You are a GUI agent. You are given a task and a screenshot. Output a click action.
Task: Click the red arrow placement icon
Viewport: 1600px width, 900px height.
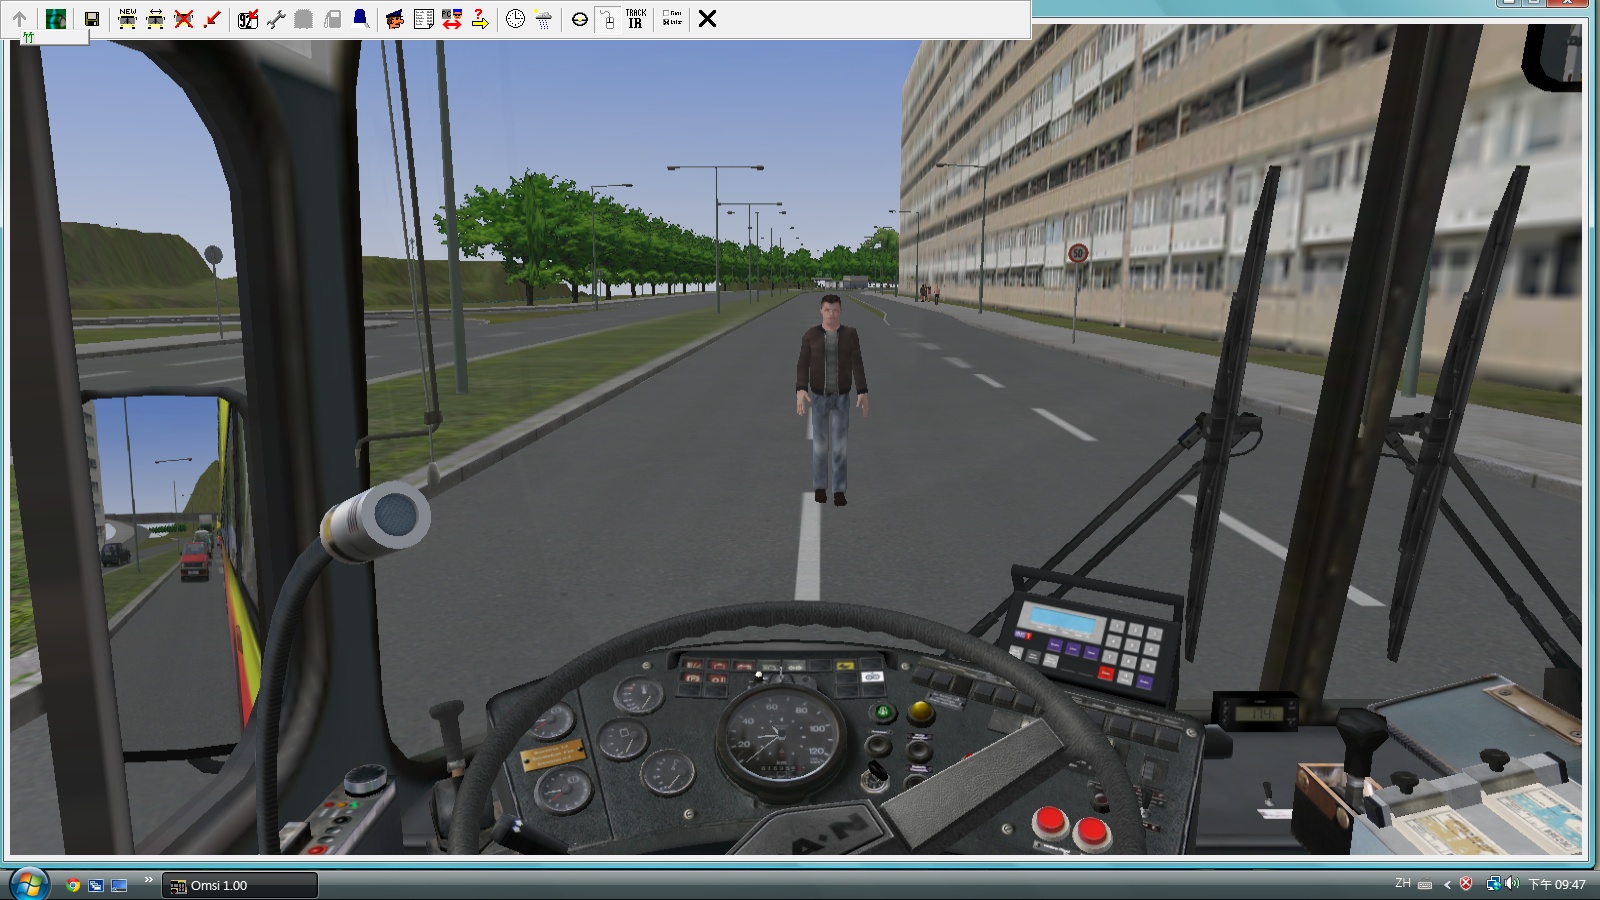(x=212, y=19)
